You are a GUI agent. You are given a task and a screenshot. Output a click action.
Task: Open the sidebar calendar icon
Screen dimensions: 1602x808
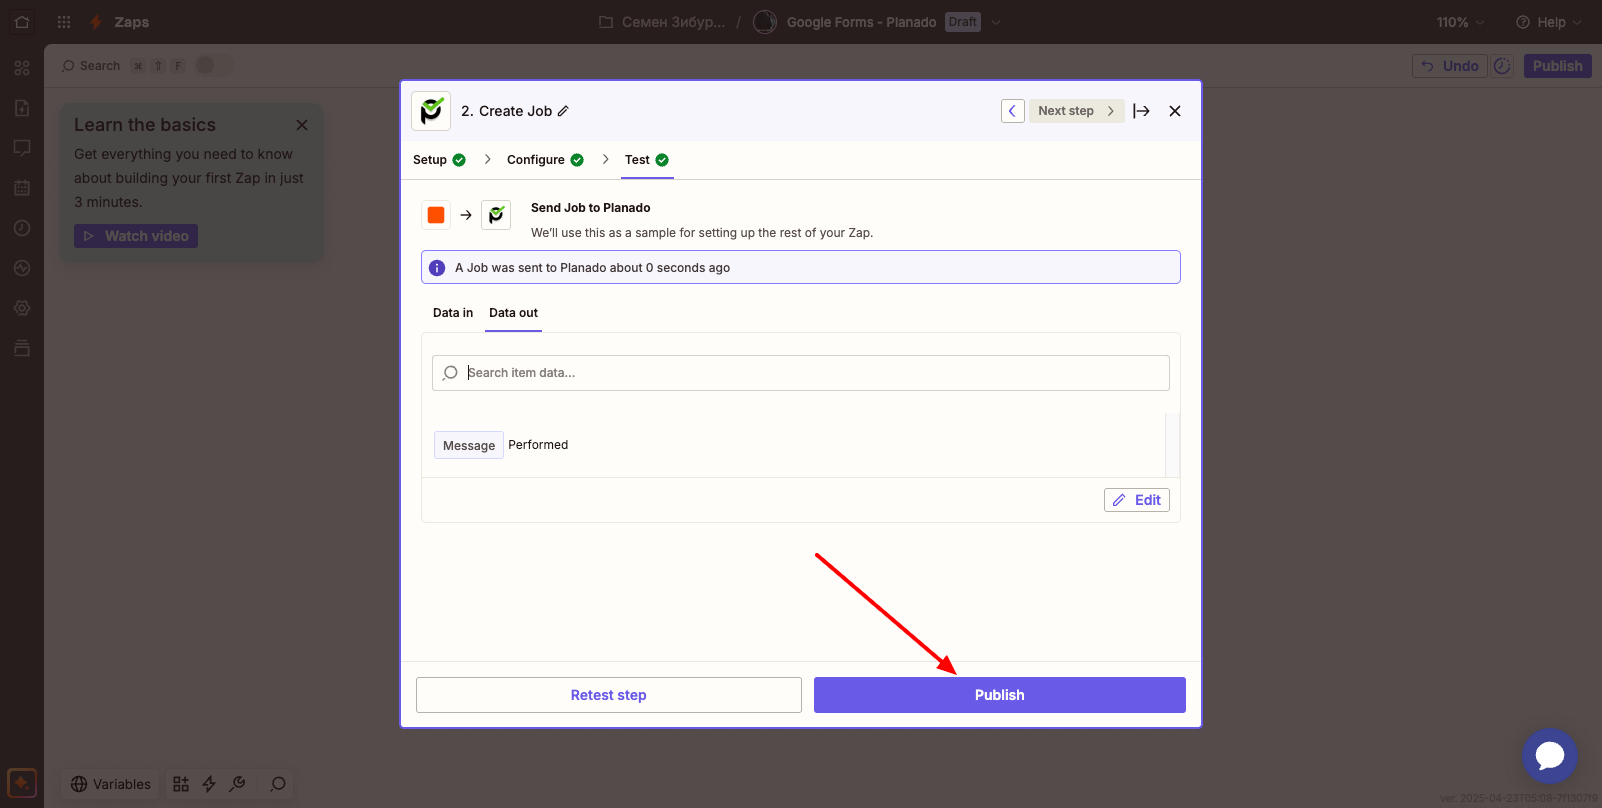(x=22, y=188)
